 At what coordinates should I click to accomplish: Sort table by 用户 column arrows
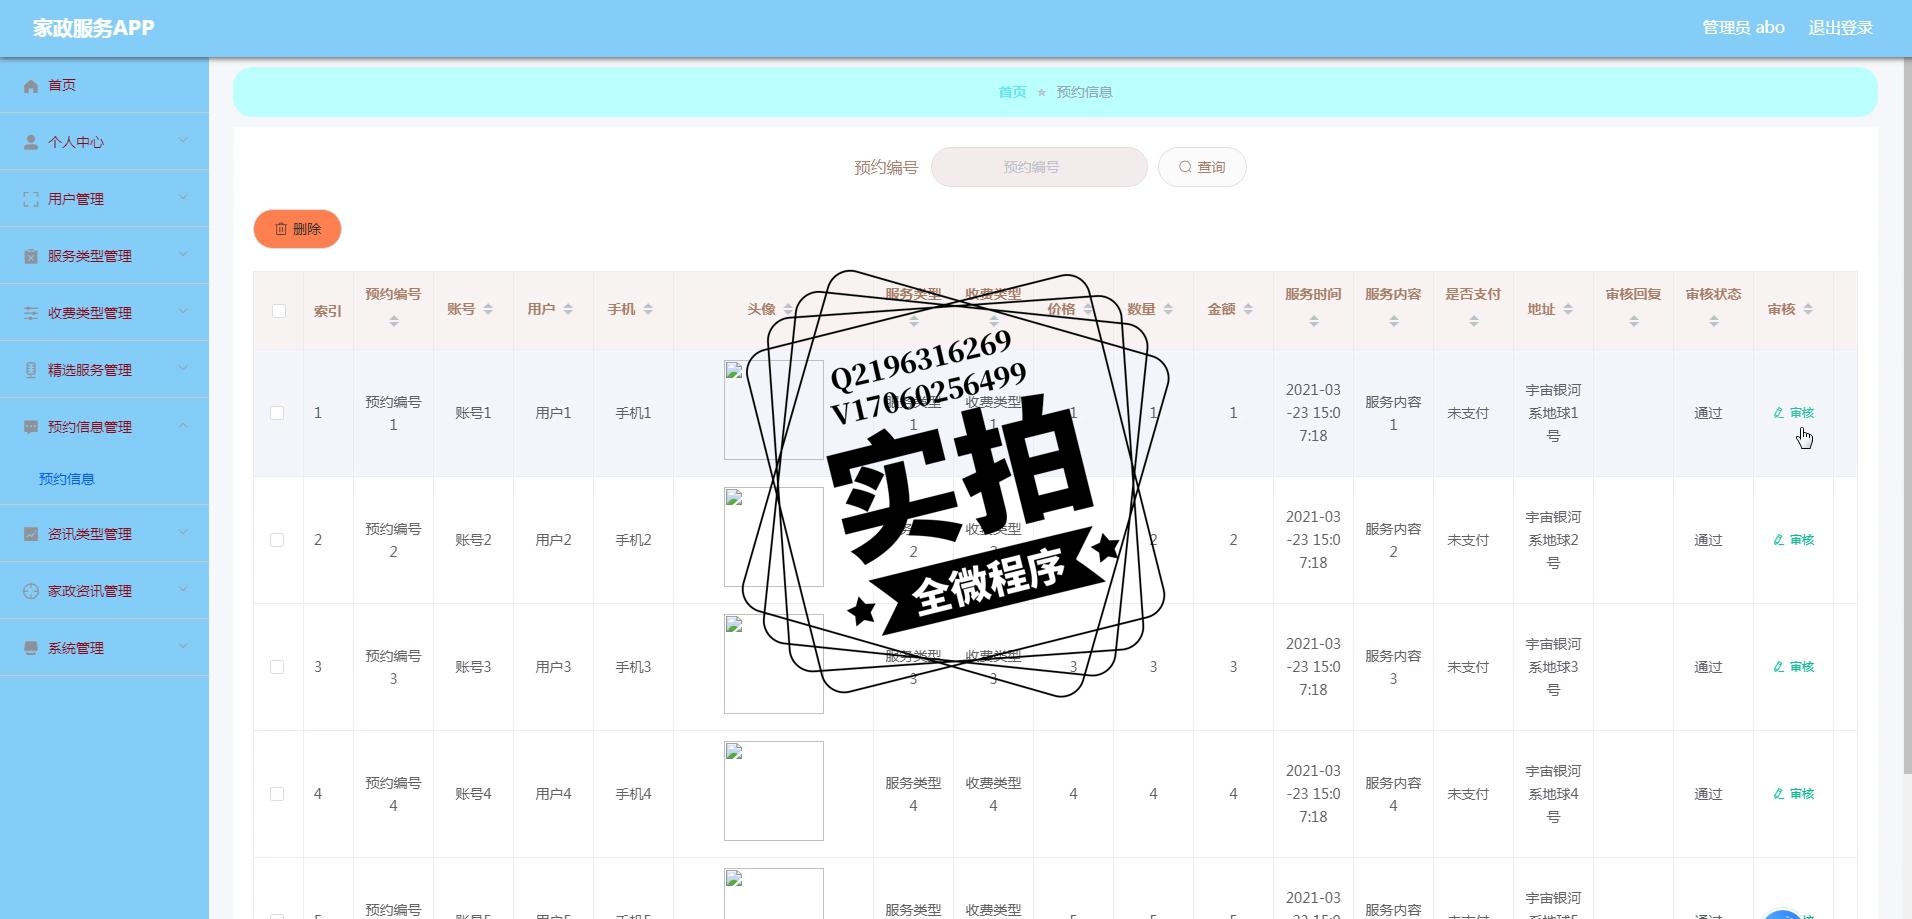568,309
